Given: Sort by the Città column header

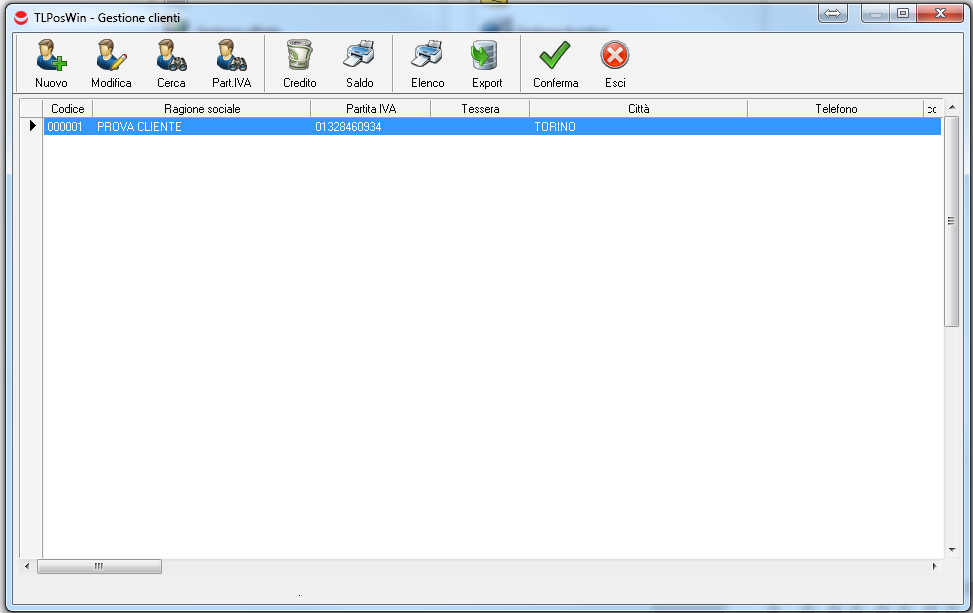Looking at the screenshot, I should 638,109.
